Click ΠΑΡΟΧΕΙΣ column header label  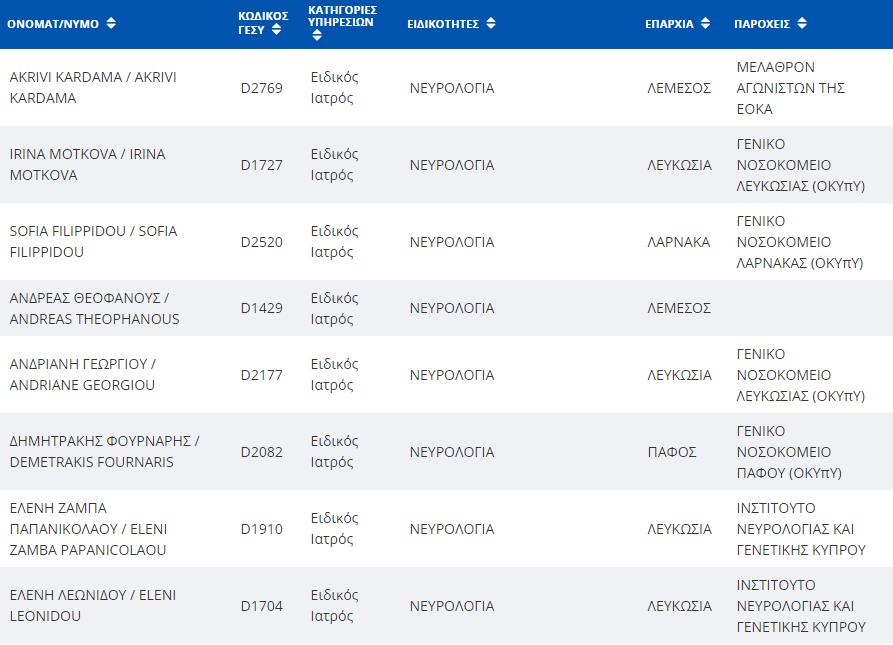[762, 23]
